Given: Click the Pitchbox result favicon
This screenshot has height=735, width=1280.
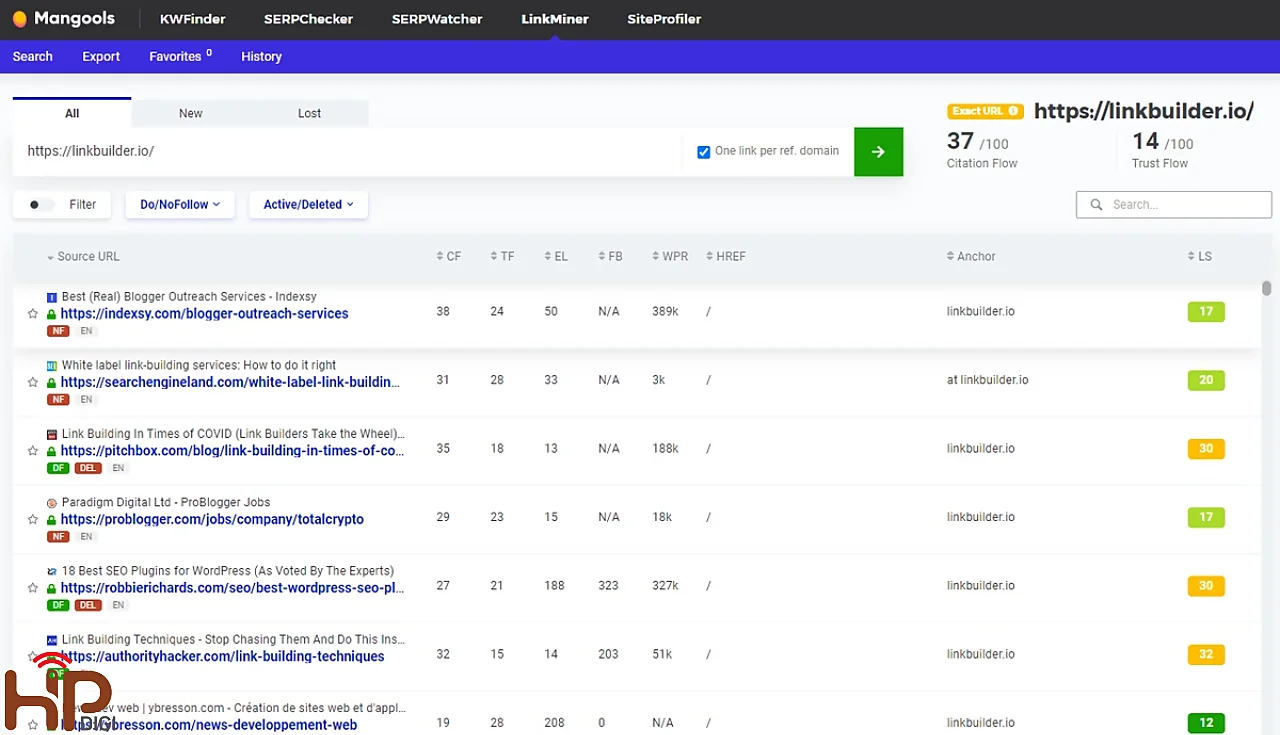Looking at the screenshot, I should [x=52, y=434].
